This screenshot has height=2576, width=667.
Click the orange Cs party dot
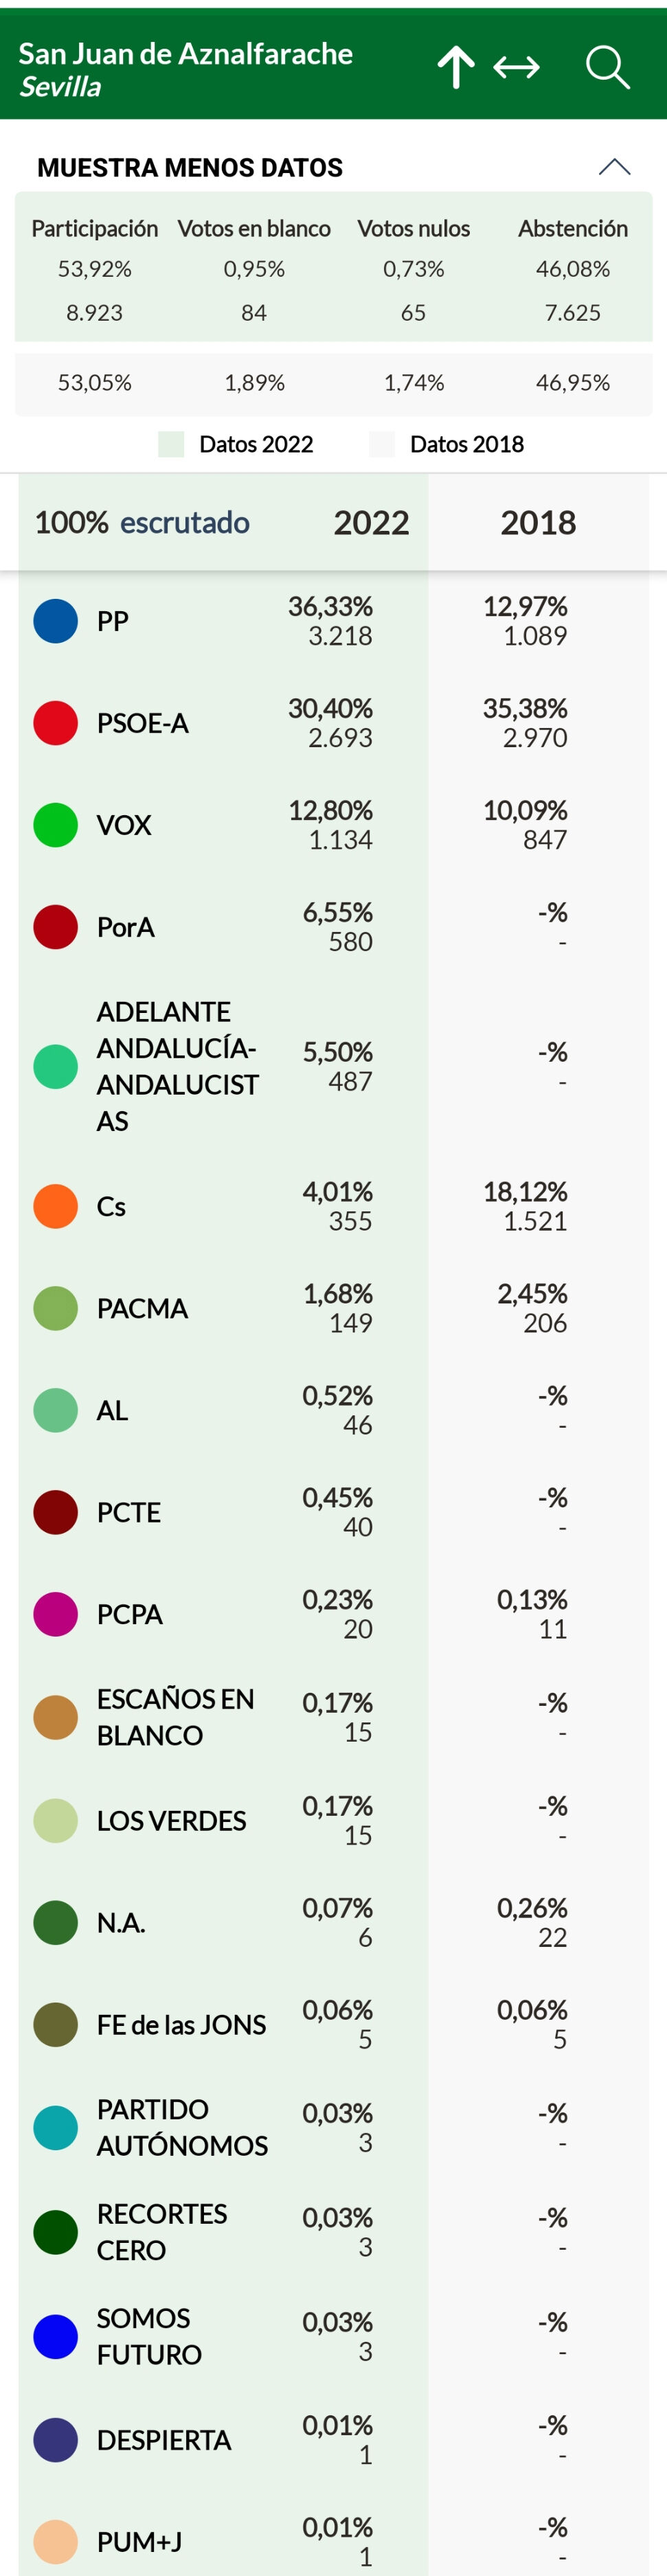(55, 1206)
